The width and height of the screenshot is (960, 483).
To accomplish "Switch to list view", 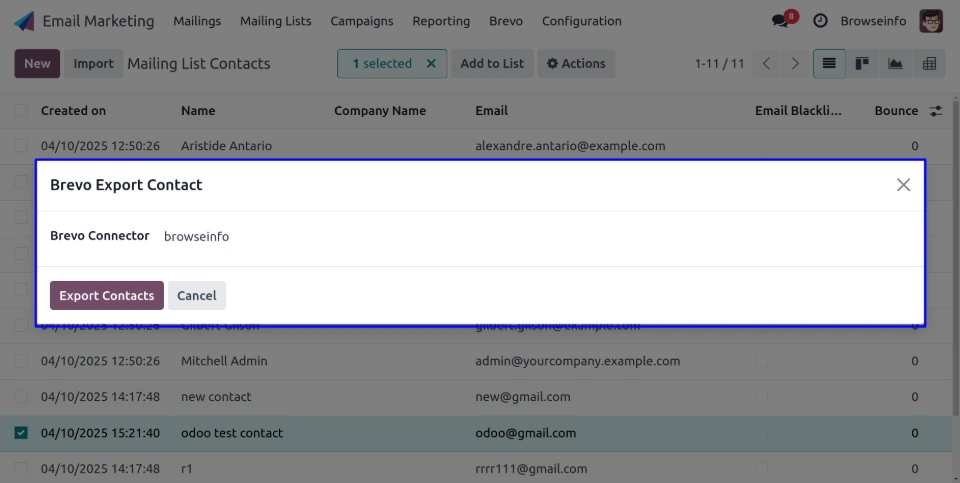I will point(828,64).
